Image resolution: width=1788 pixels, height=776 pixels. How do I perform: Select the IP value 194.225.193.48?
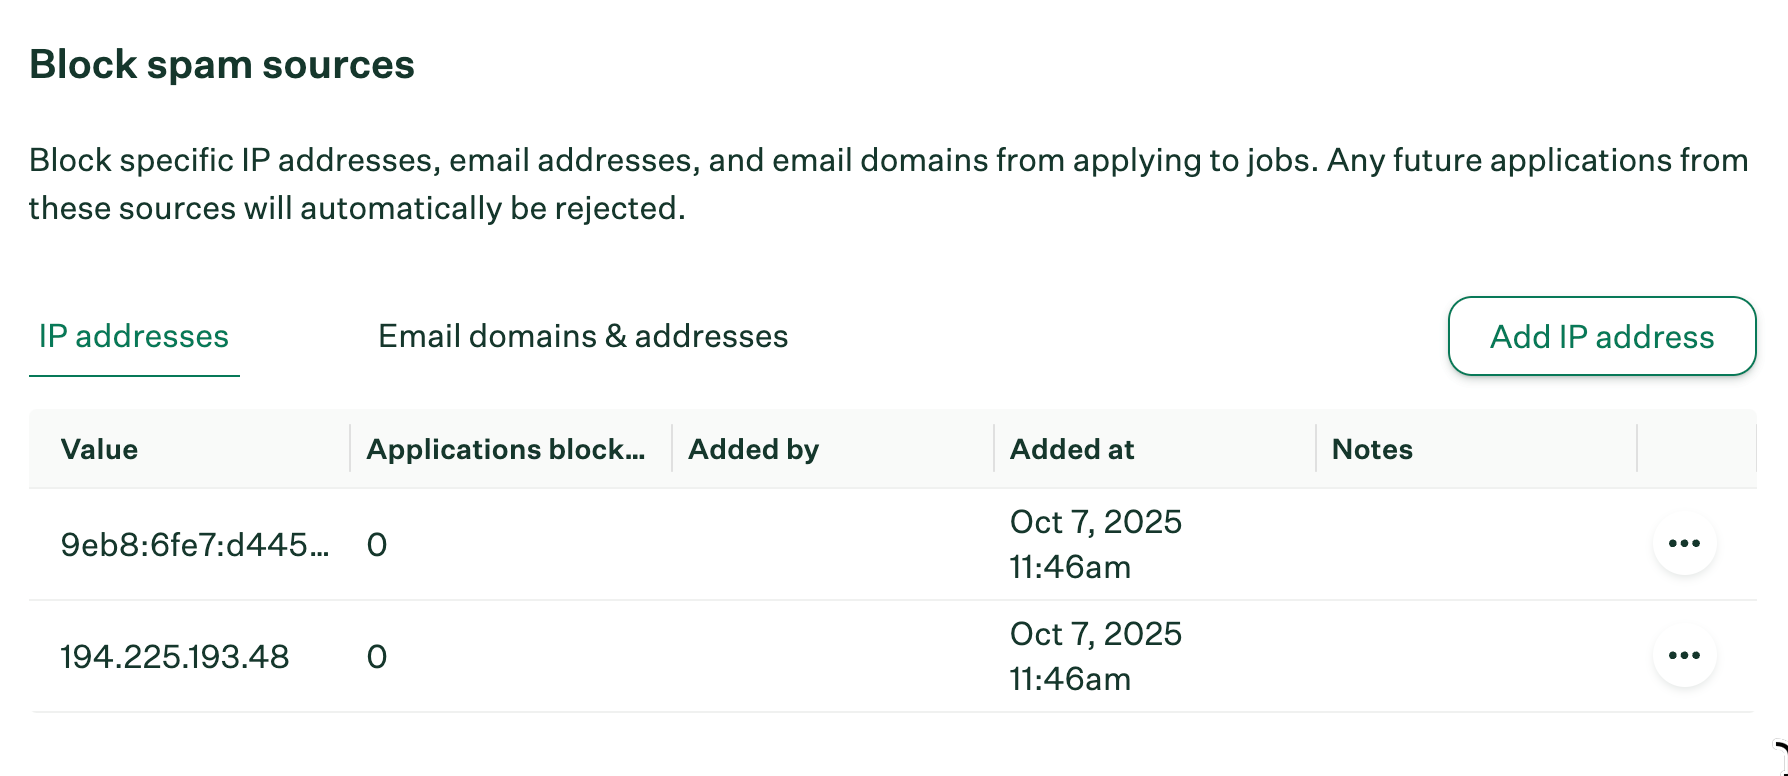pos(175,655)
